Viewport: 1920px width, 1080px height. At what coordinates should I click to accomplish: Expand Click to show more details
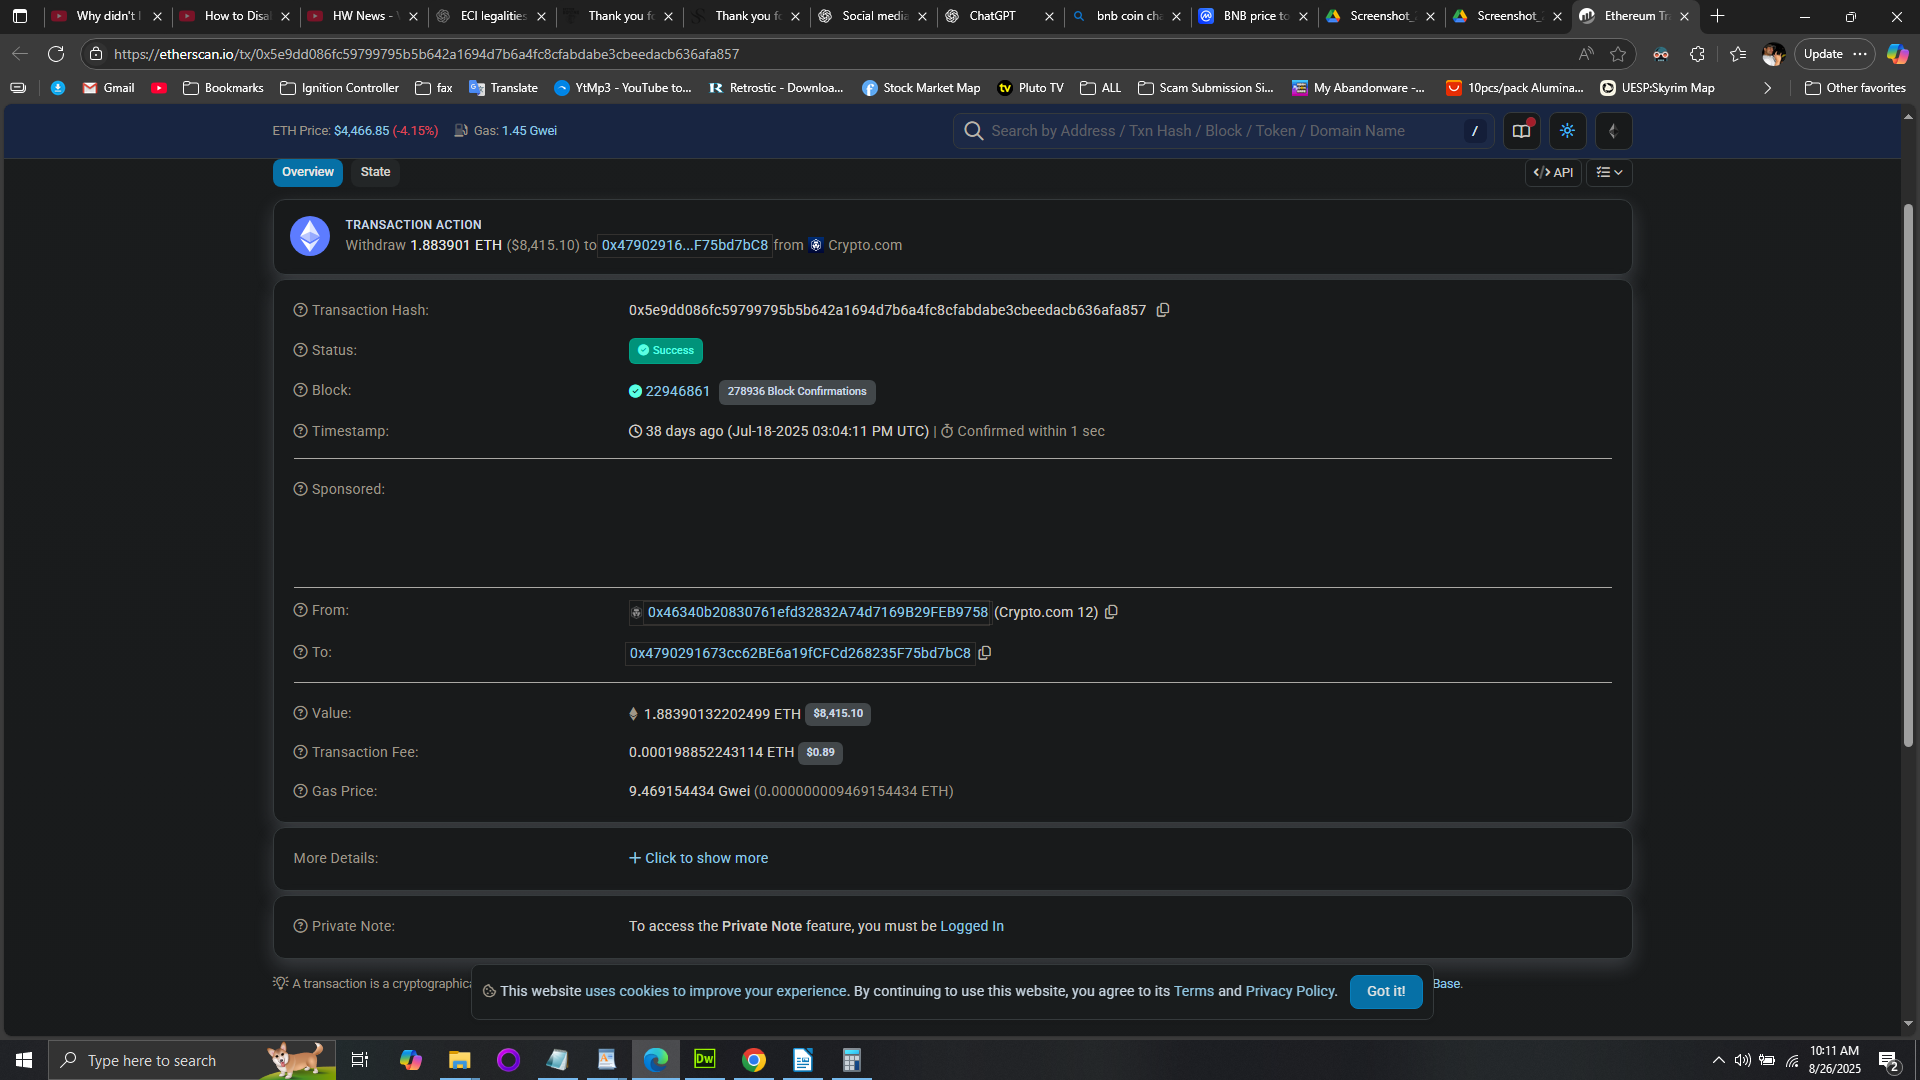(698, 858)
